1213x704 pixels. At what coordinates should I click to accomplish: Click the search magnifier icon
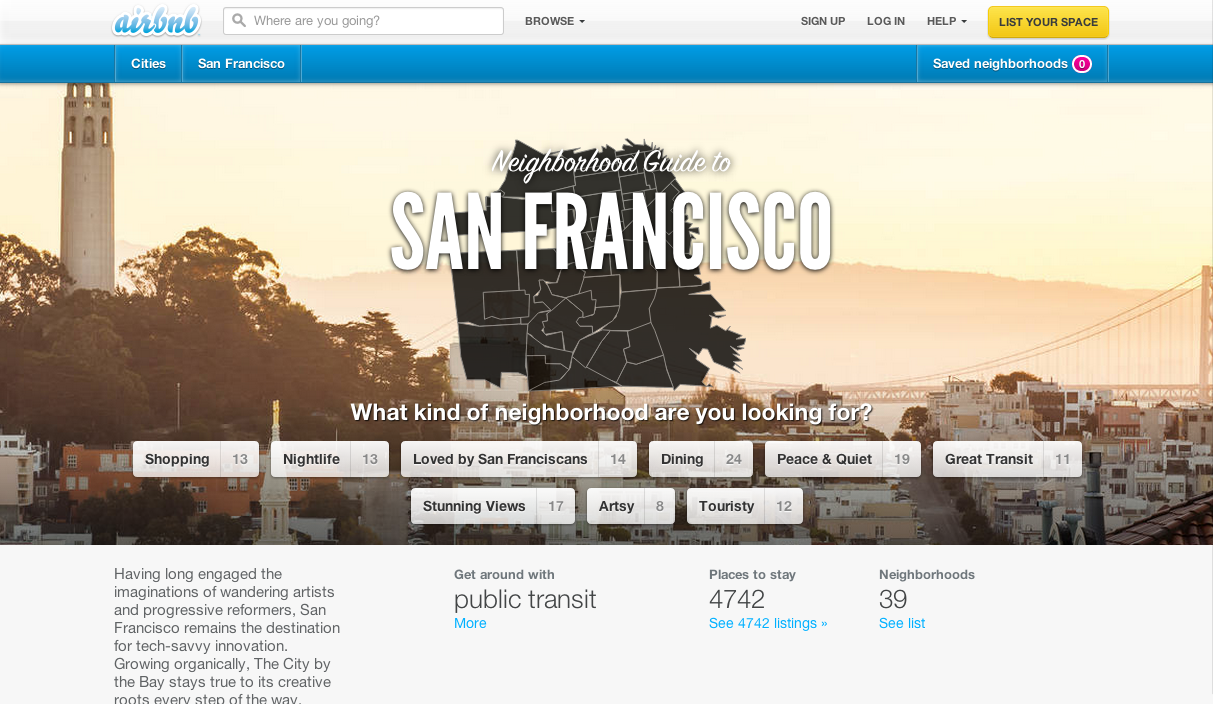pyautogui.click(x=239, y=20)
